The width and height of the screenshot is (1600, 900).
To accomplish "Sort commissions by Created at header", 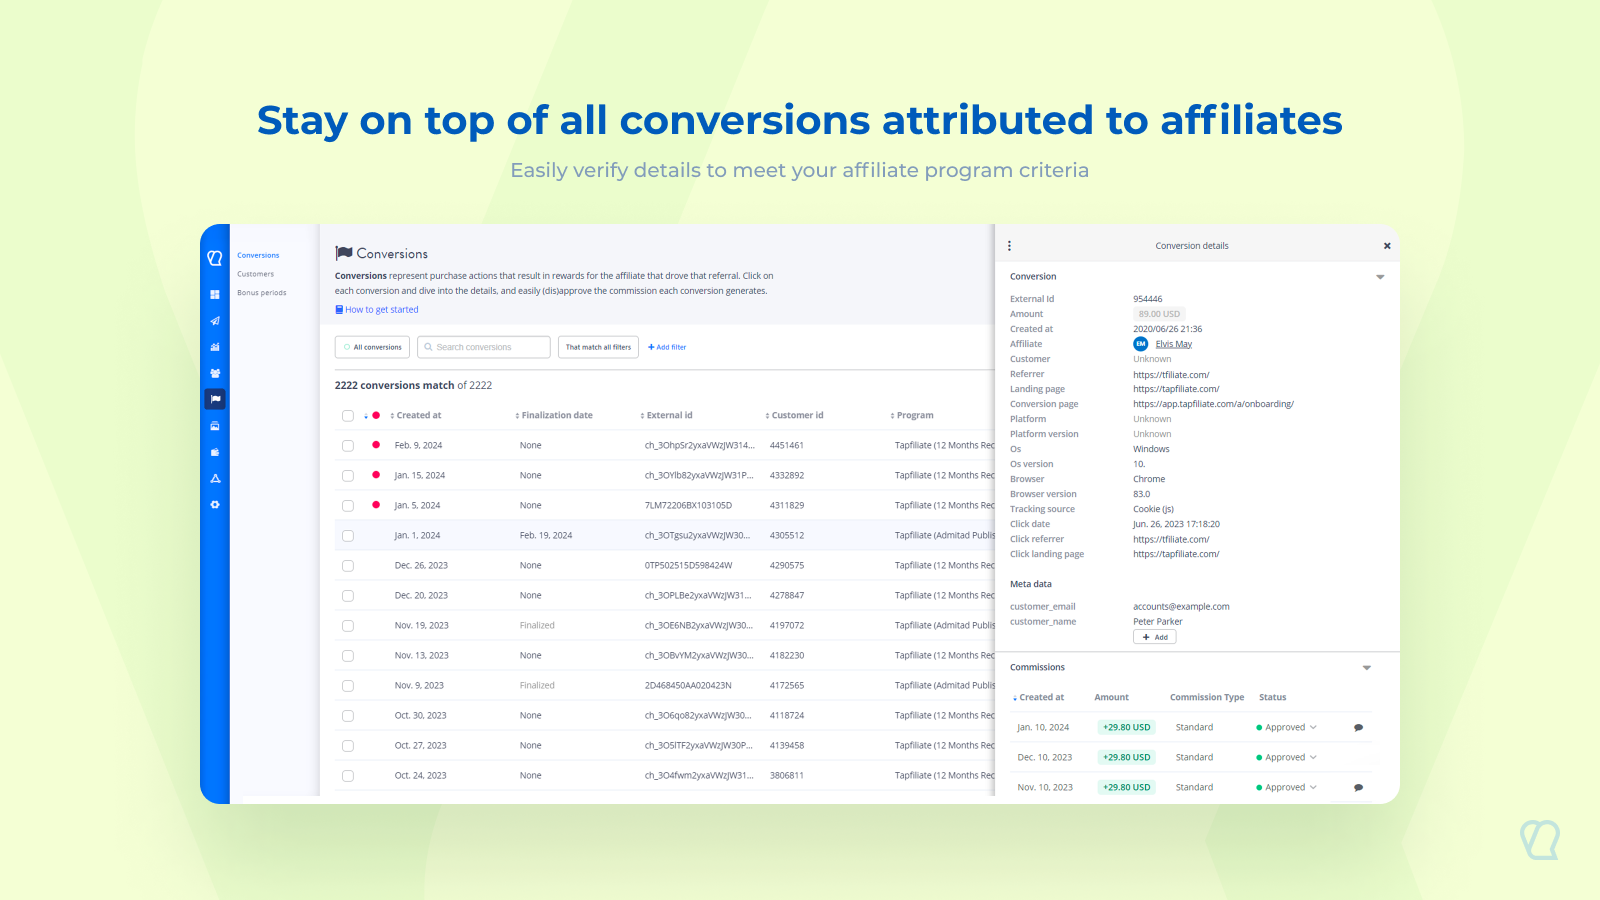I will (x=1039, y=698).
